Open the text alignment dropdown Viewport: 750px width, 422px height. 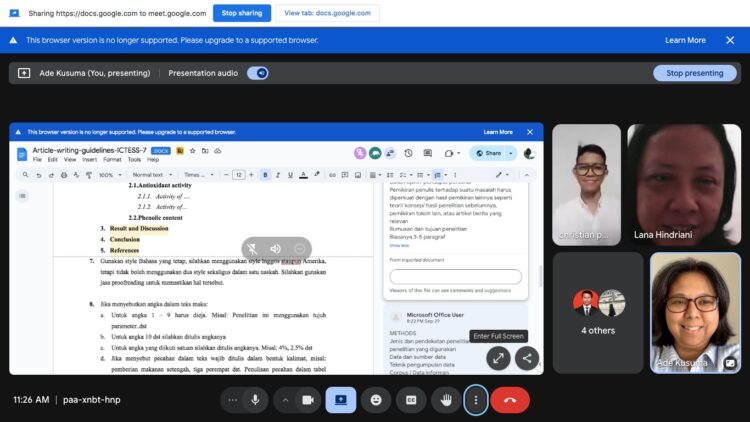coord(375,175)
